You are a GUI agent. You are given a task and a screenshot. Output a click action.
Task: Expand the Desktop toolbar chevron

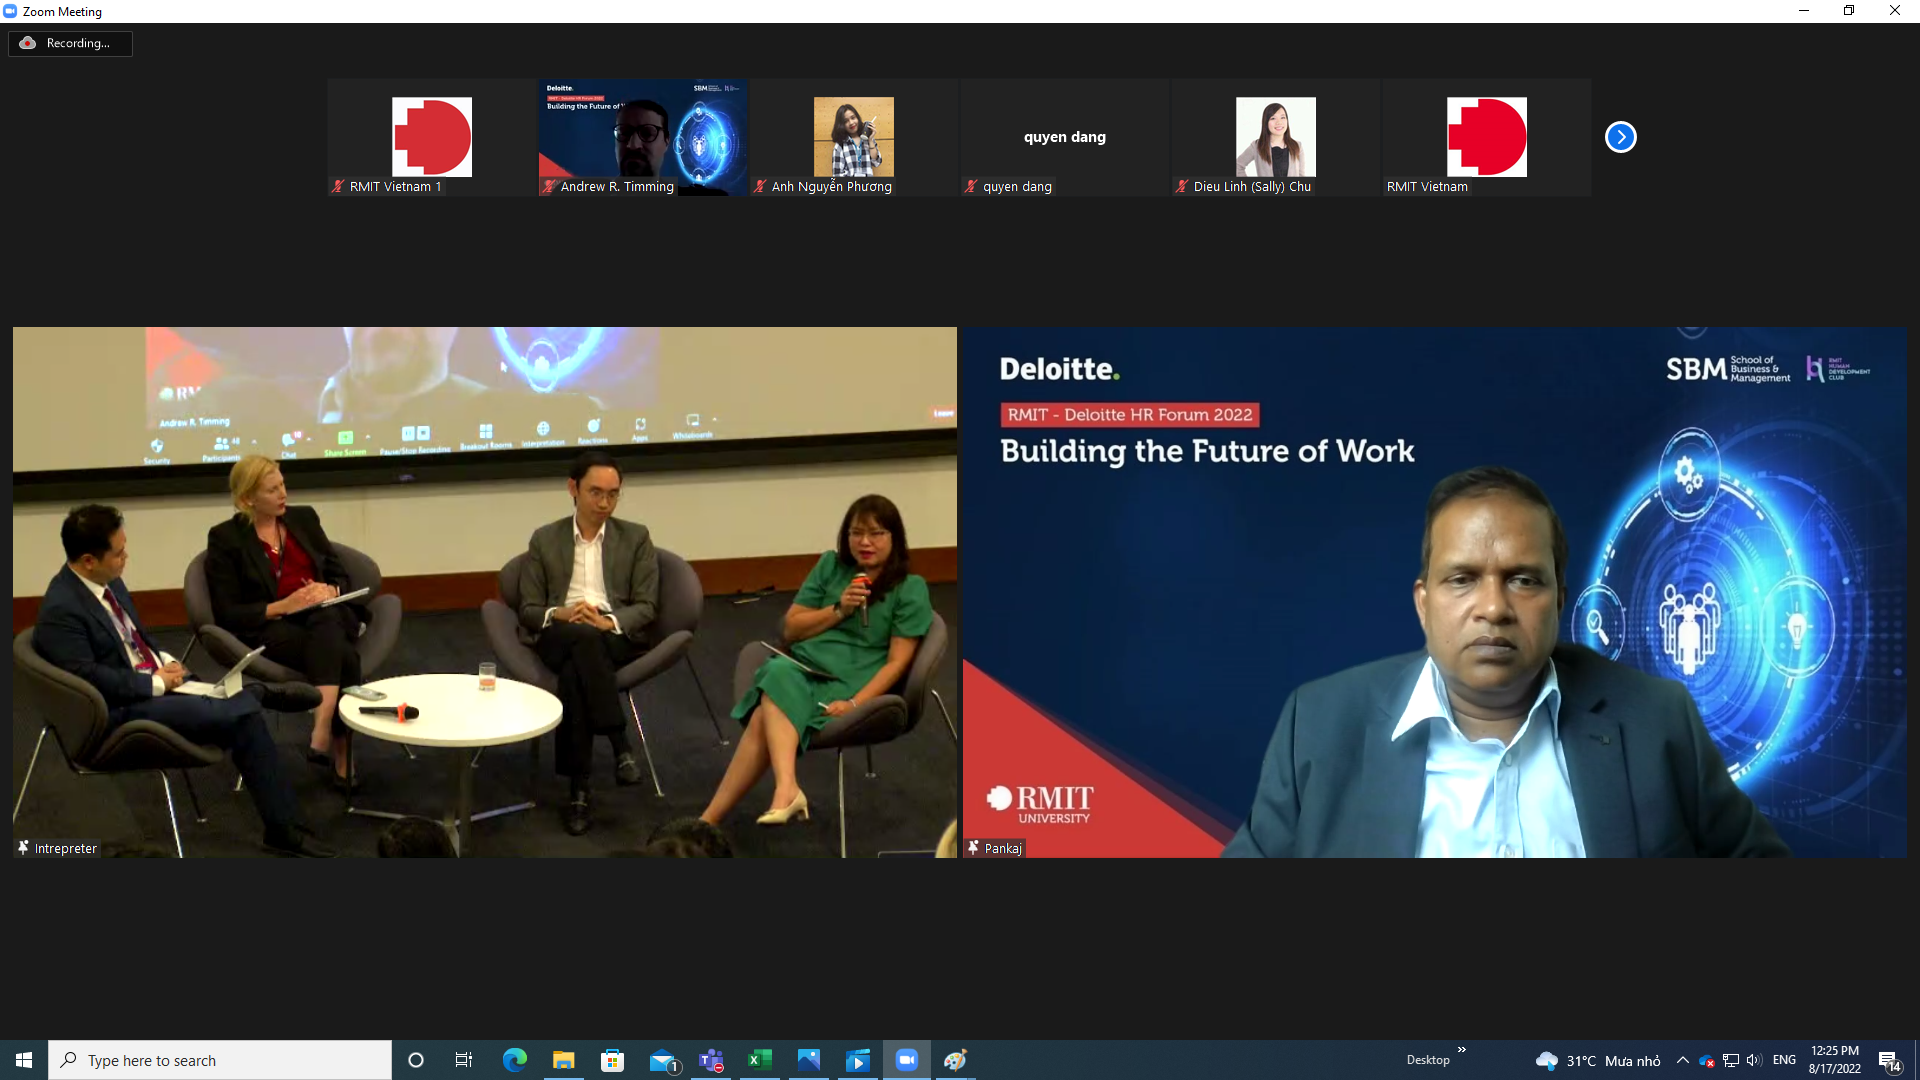click(1461, 1050)
